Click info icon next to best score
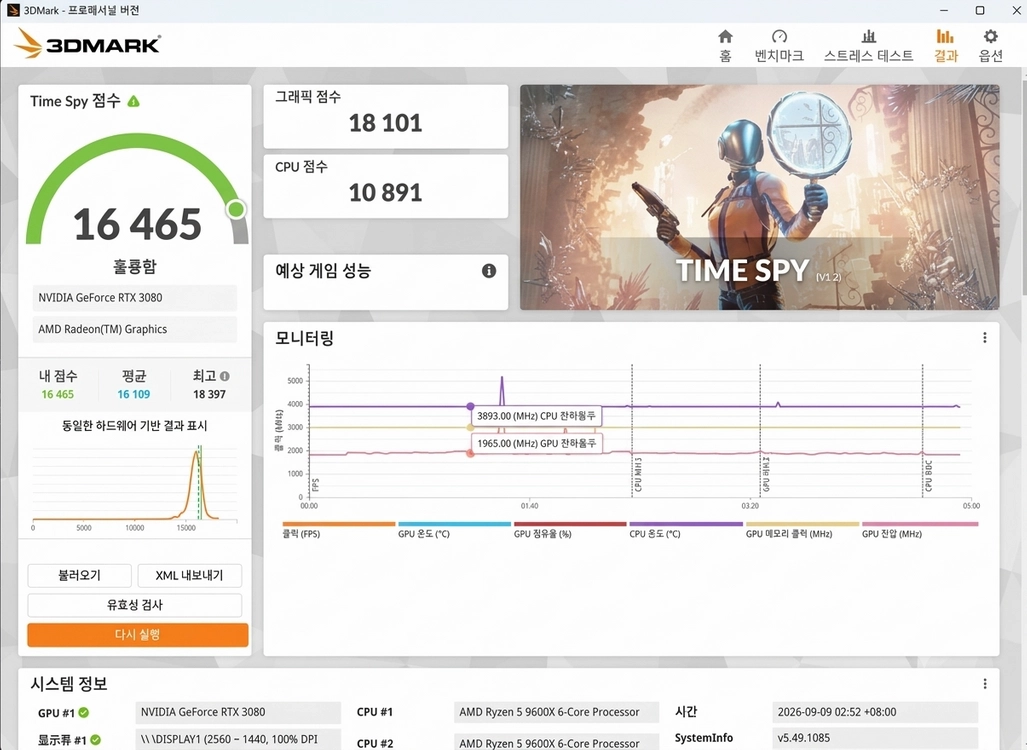 (225, 376)
